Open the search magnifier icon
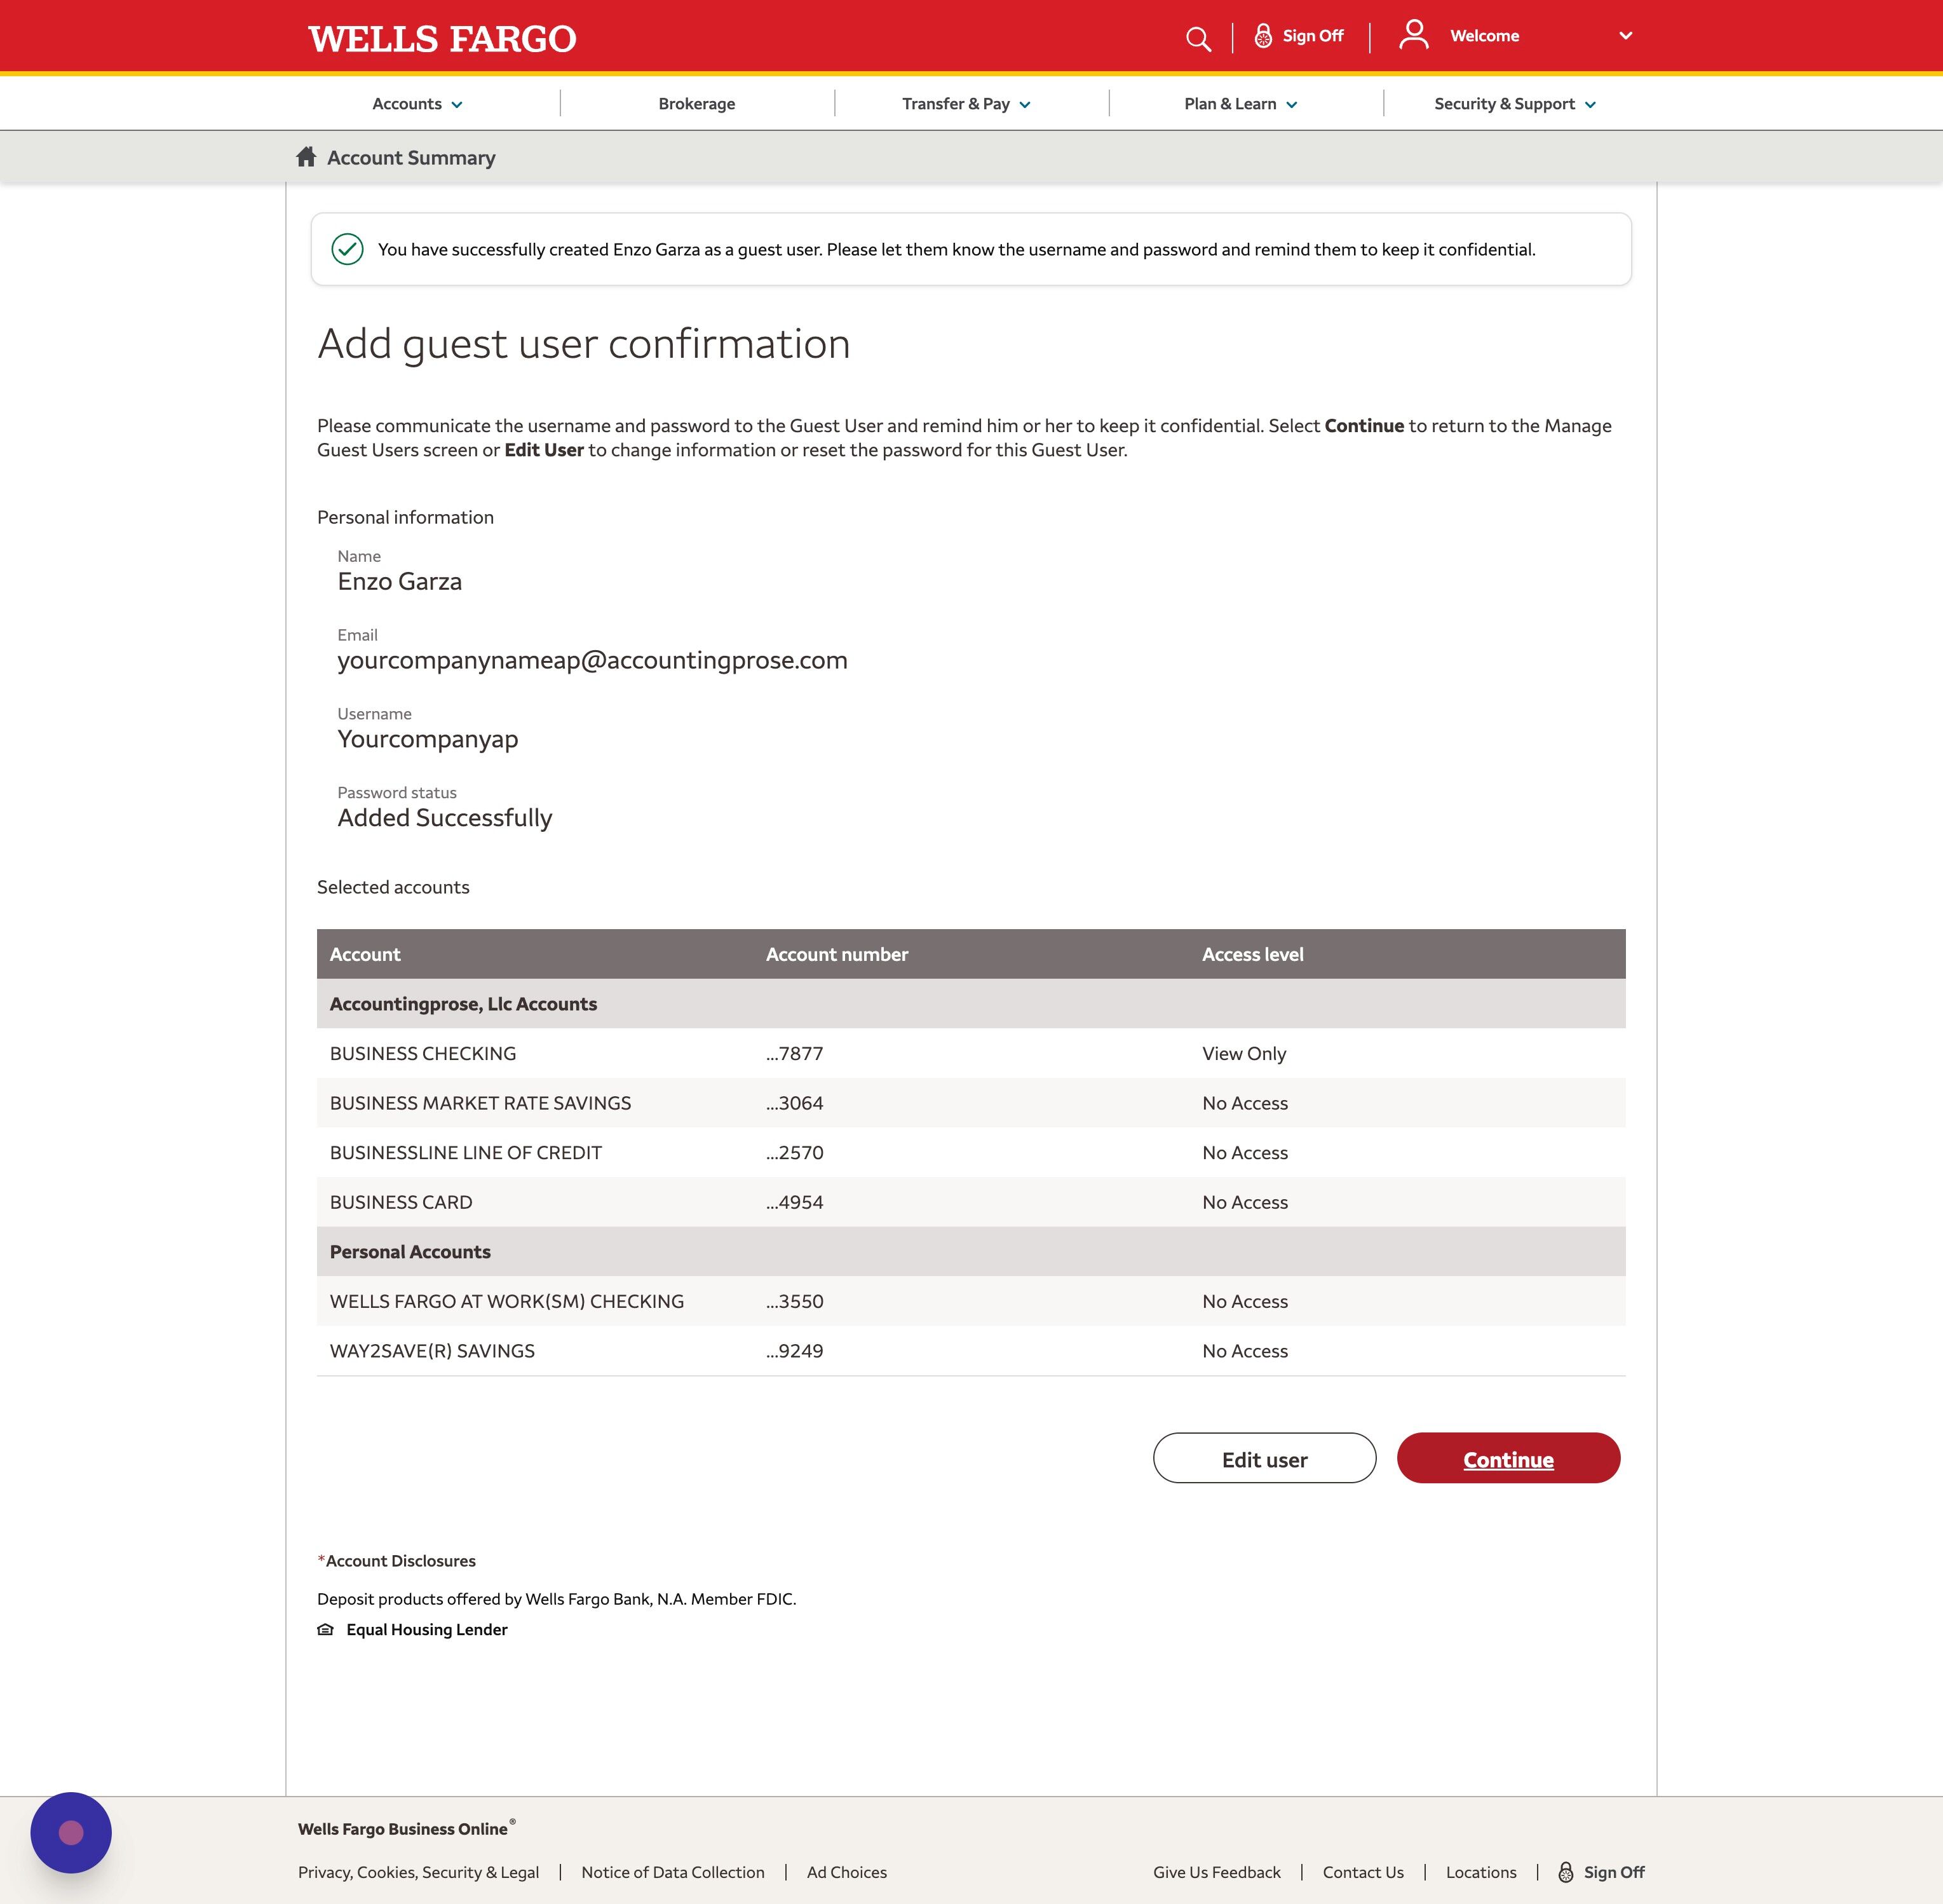1943x1904 pixels. (1197, 37)
